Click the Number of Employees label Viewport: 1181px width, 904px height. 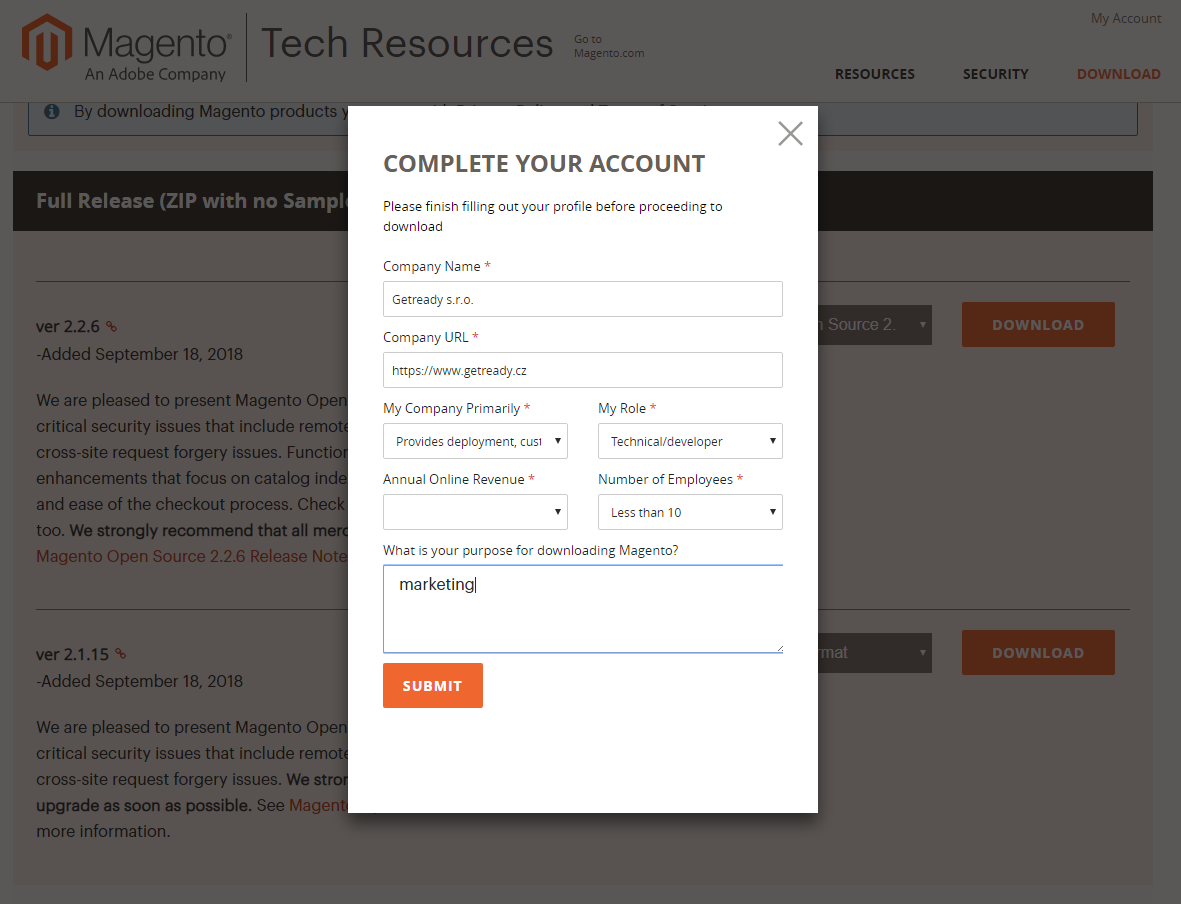point(665,479)
